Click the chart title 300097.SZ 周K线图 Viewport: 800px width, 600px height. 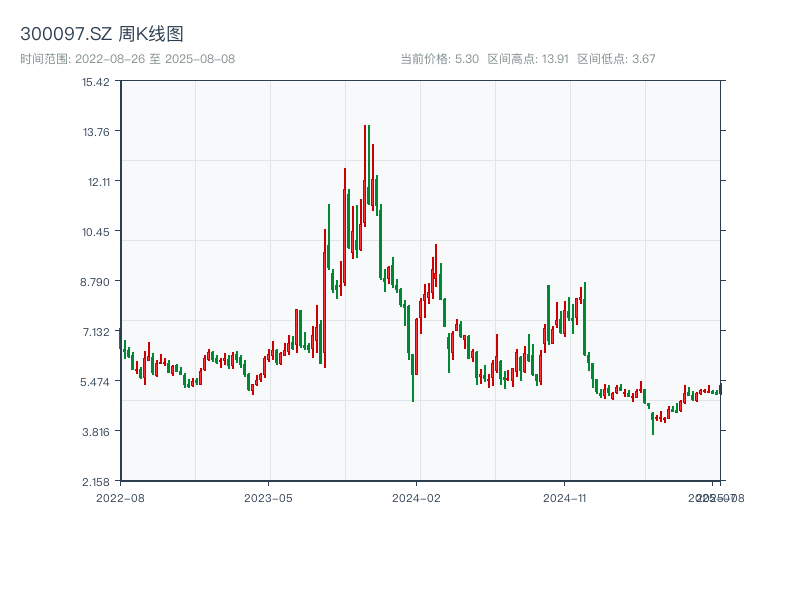click(102, 34)
